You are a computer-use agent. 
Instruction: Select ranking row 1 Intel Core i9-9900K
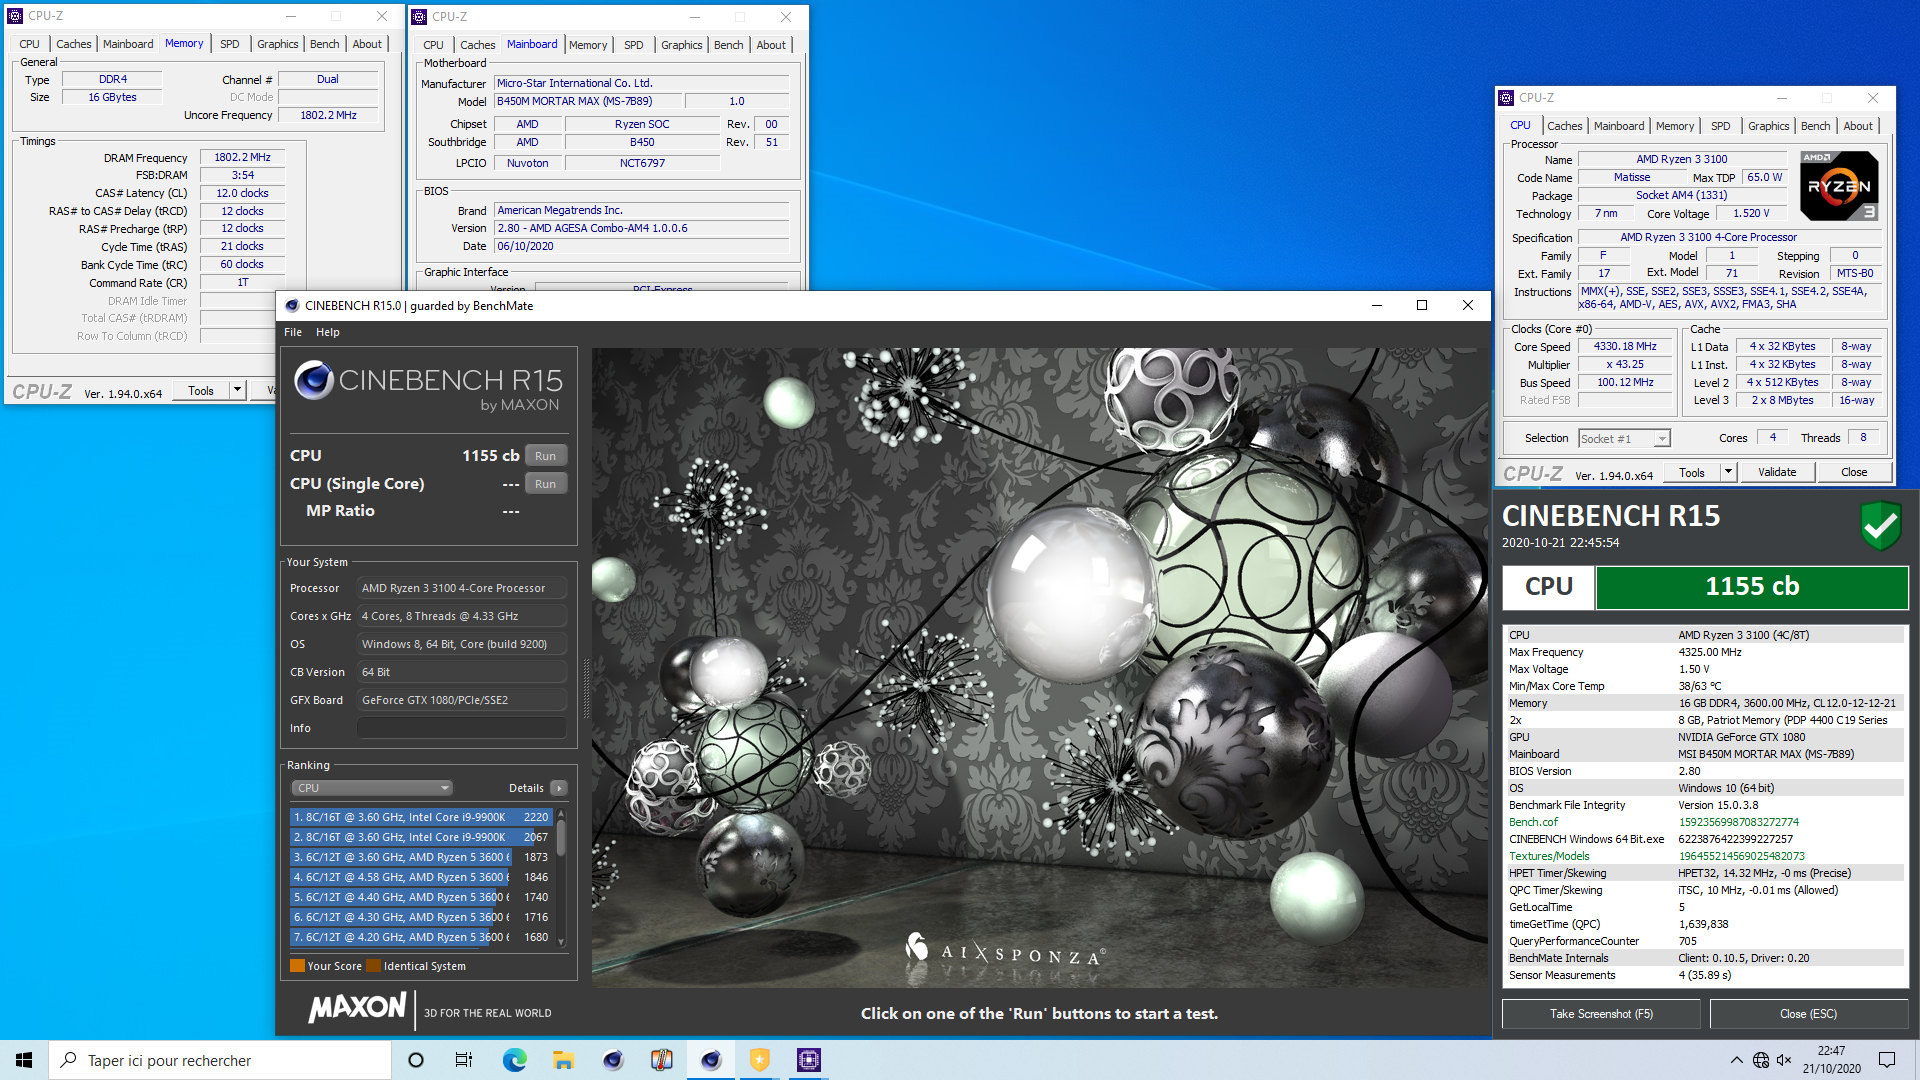click(421, 817)
